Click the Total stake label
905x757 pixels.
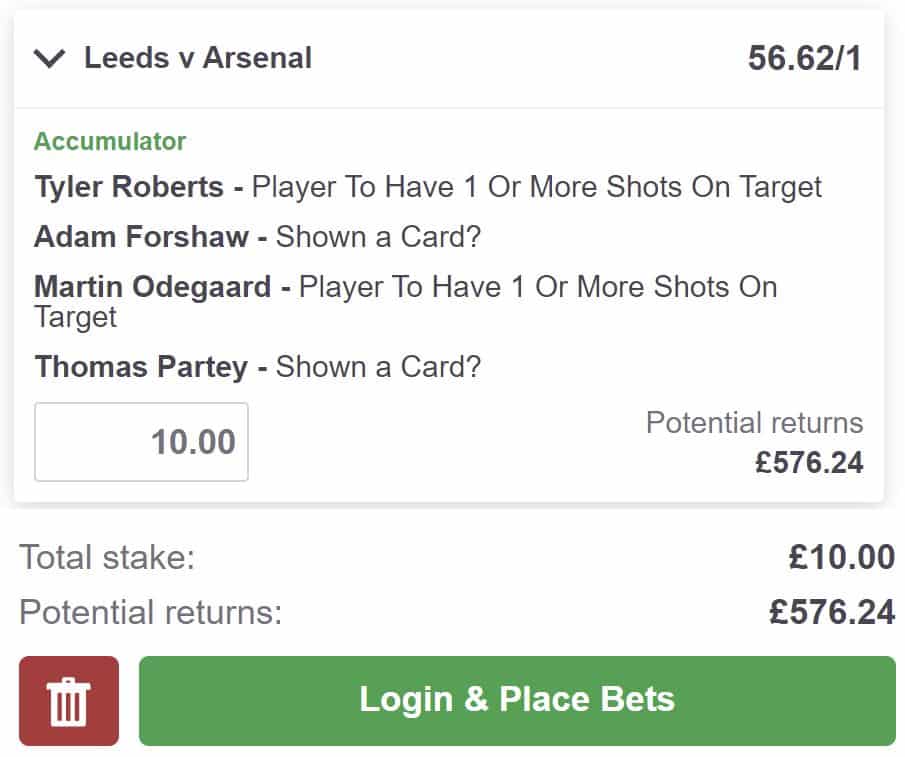(107, 557)
